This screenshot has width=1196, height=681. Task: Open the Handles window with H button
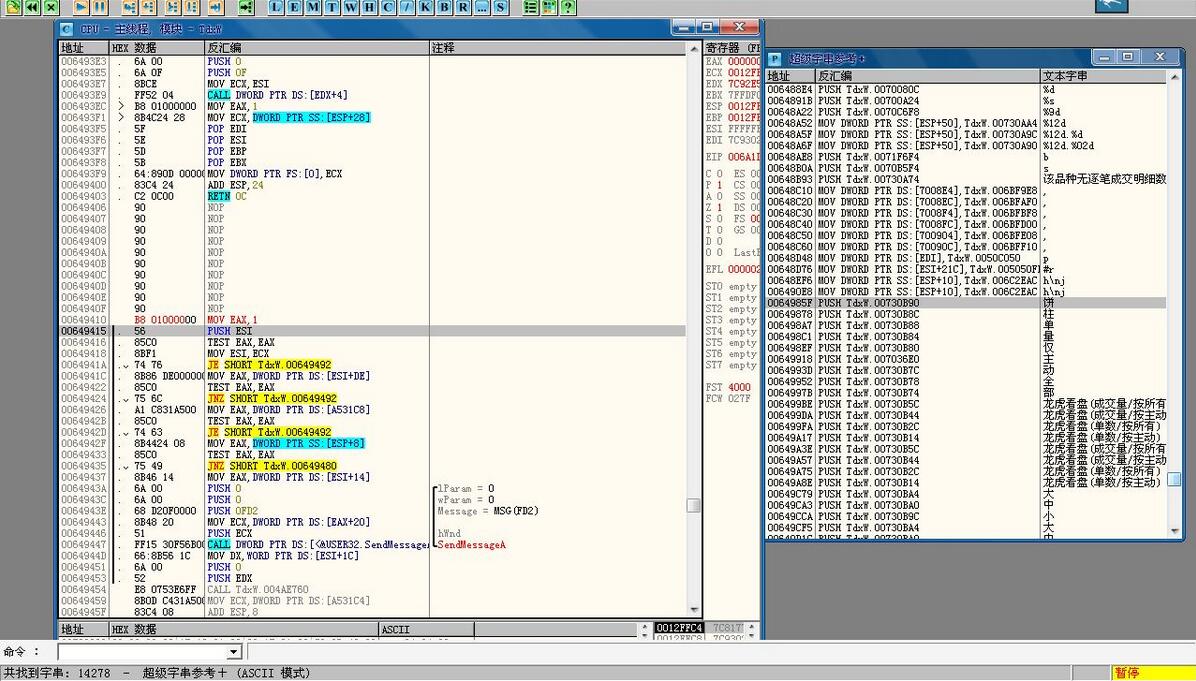pyautogui.click(x=369, y=7)
